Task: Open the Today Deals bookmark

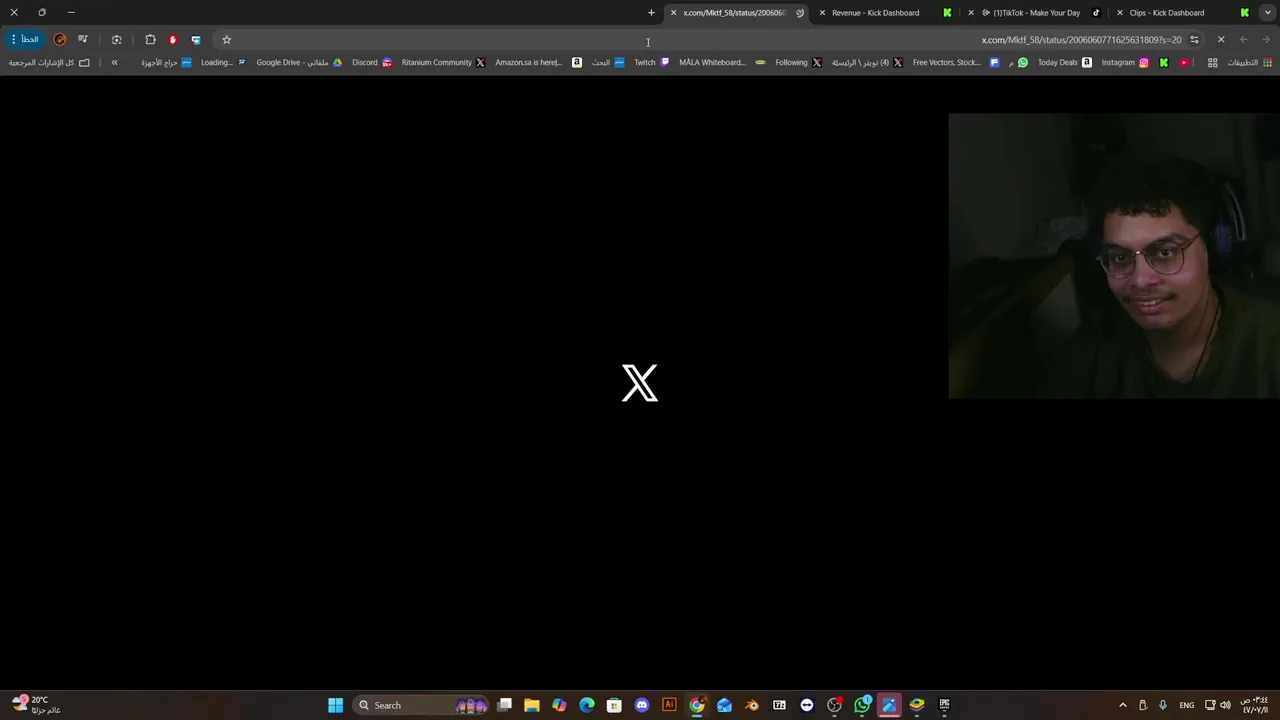Action: 1064,62
